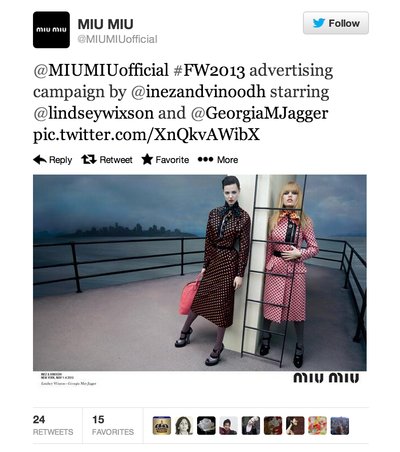This screenshot has width=400, height=452.
Task: View the 24 Retweets count
Action: click(53, 425)
